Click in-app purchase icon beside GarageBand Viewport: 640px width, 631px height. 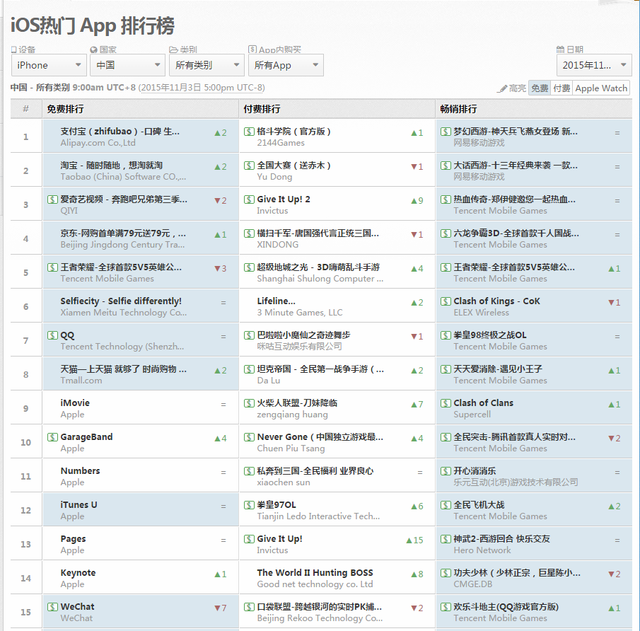coord(52,437)
